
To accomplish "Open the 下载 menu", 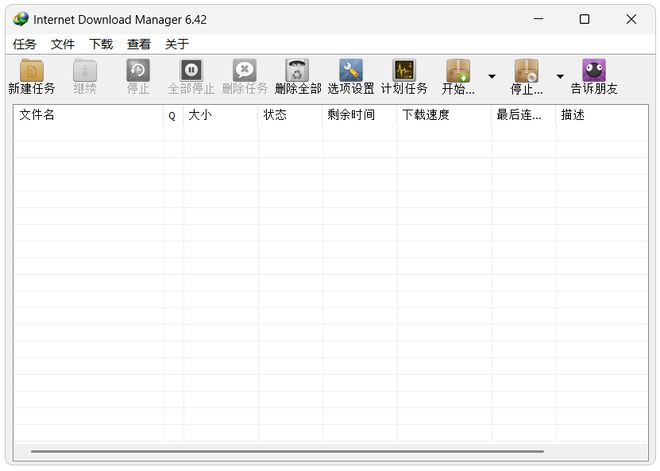I will click(101, 44).
